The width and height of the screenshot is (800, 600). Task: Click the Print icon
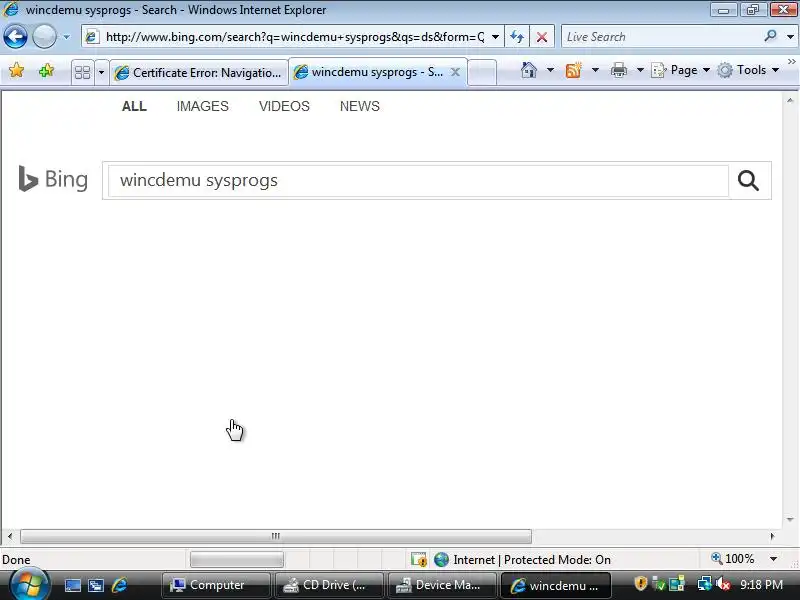(x=618, y=70)
